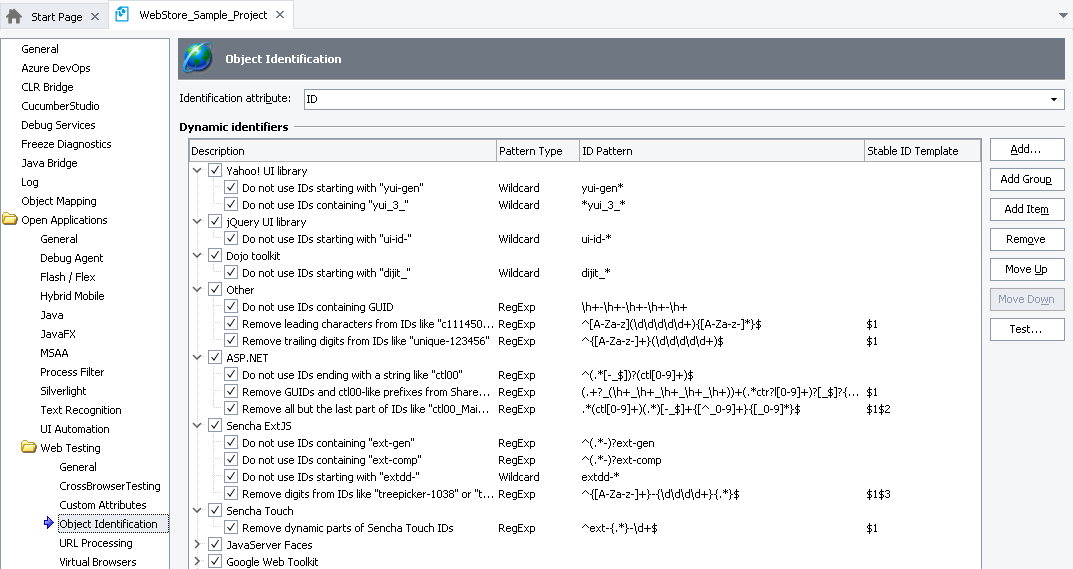Click the WebStore_Sample_Project tab icon
1073x569 pixels.
[122, 15]
